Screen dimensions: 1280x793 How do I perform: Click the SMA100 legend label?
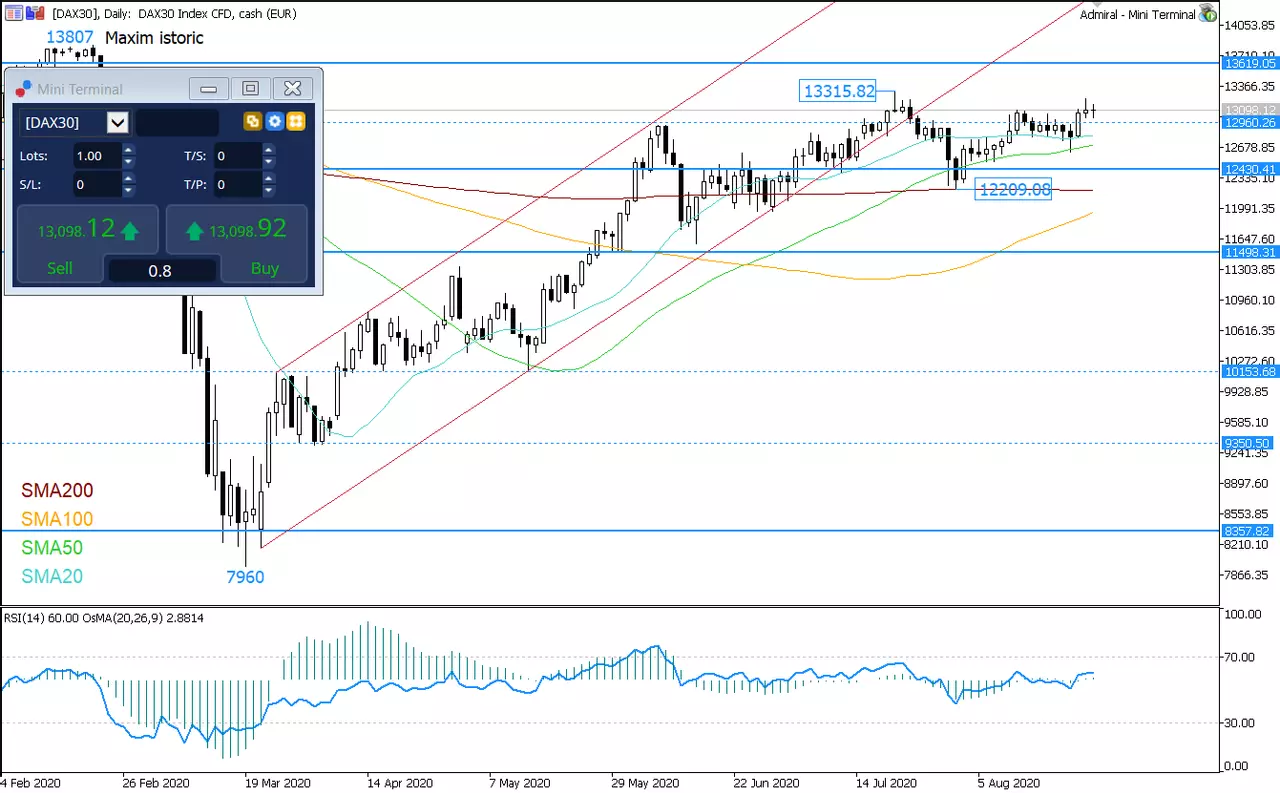click(58, 519)
